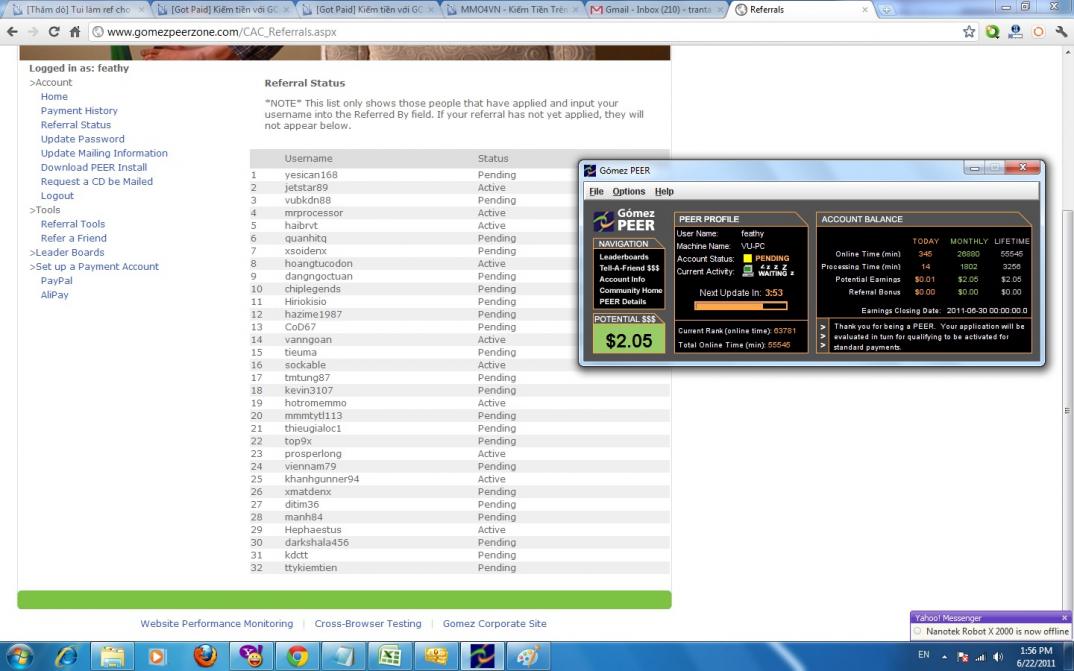Open Firefox from taskbar

(205, 657)
